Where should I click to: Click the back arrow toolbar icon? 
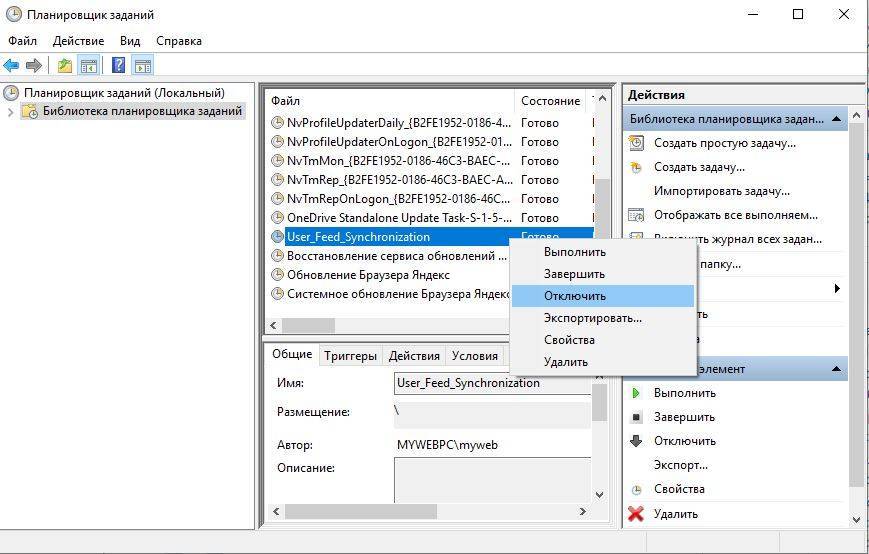pyautogui.click(x=12, y=66)
